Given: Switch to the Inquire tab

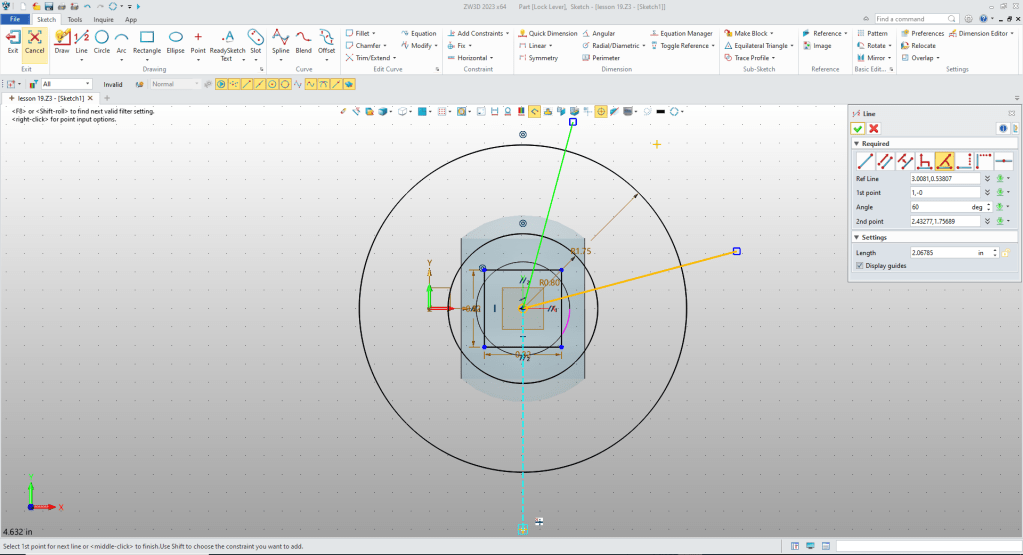Looking at the screenshot, I should [x=103, y=19].
